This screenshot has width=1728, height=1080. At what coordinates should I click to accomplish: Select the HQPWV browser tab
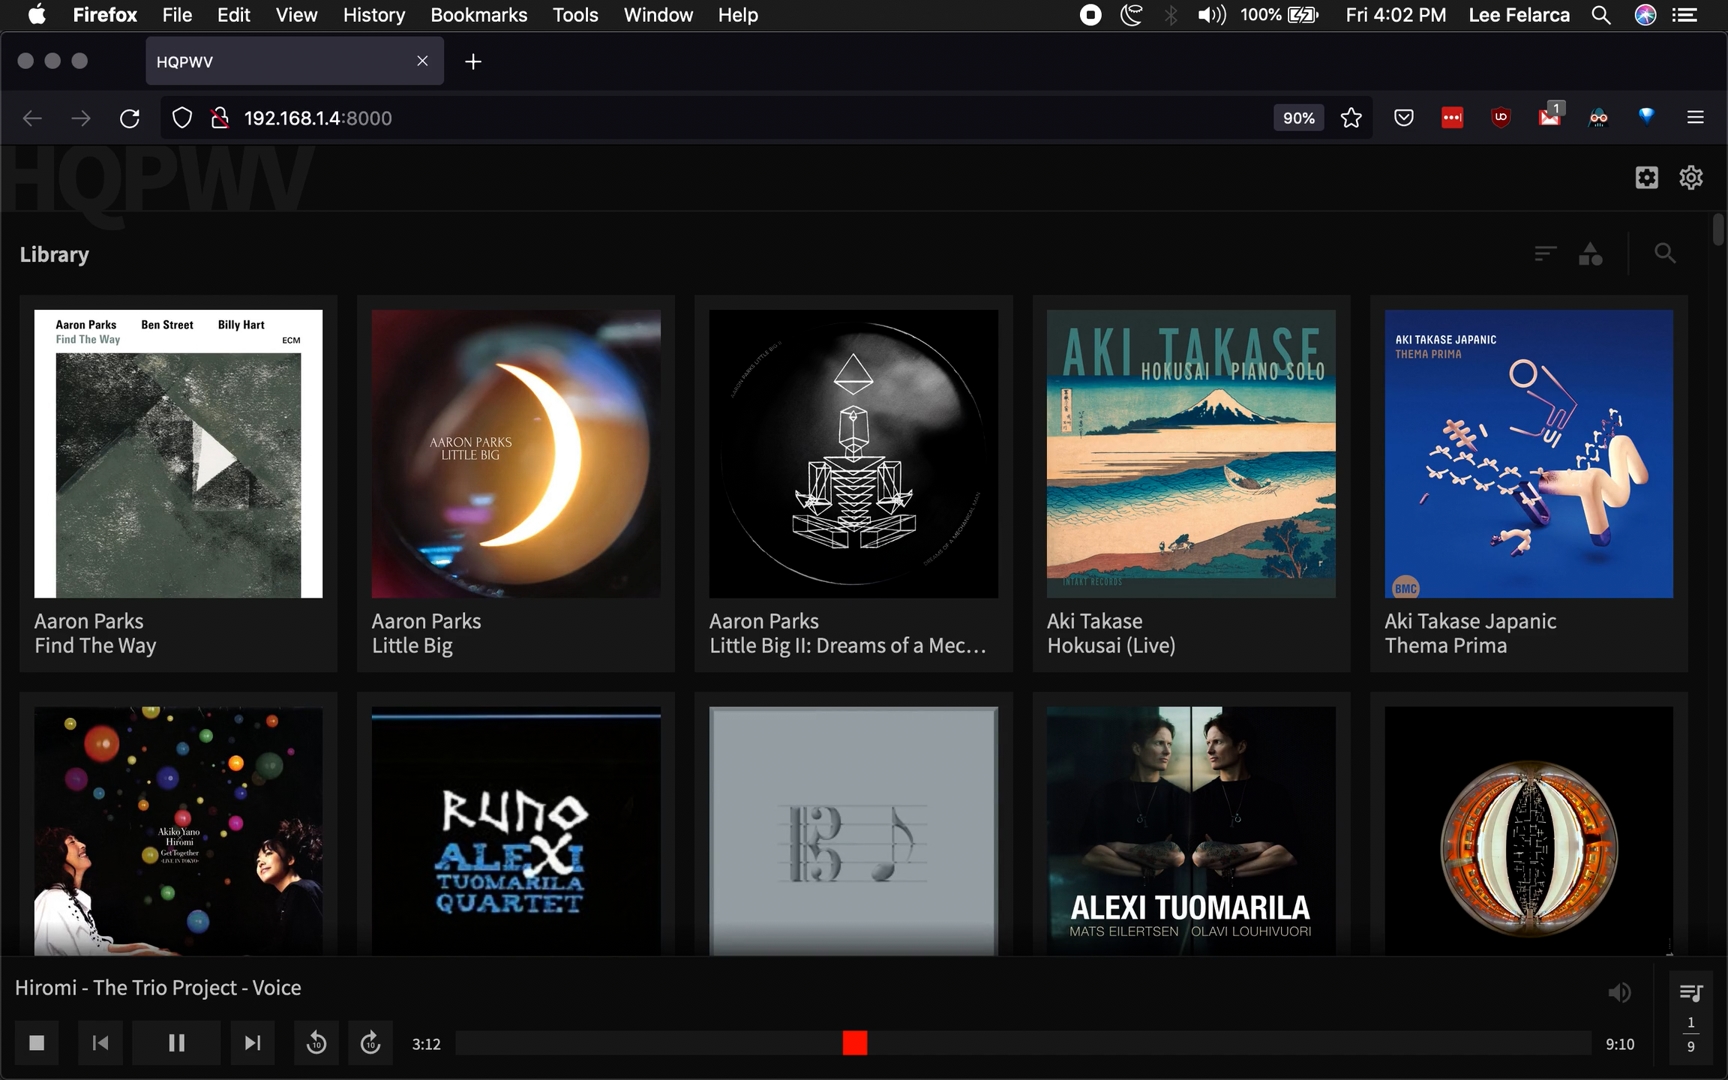click(294, 61)
